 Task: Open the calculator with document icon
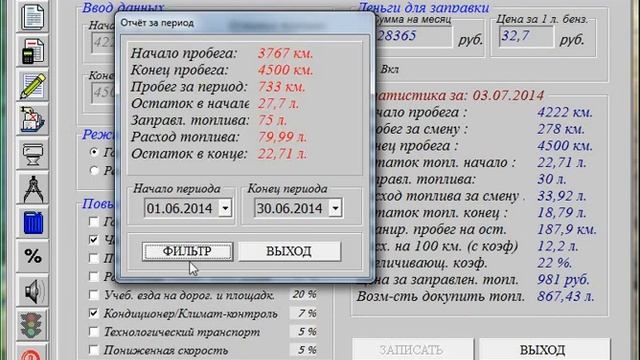pos(33,51)
